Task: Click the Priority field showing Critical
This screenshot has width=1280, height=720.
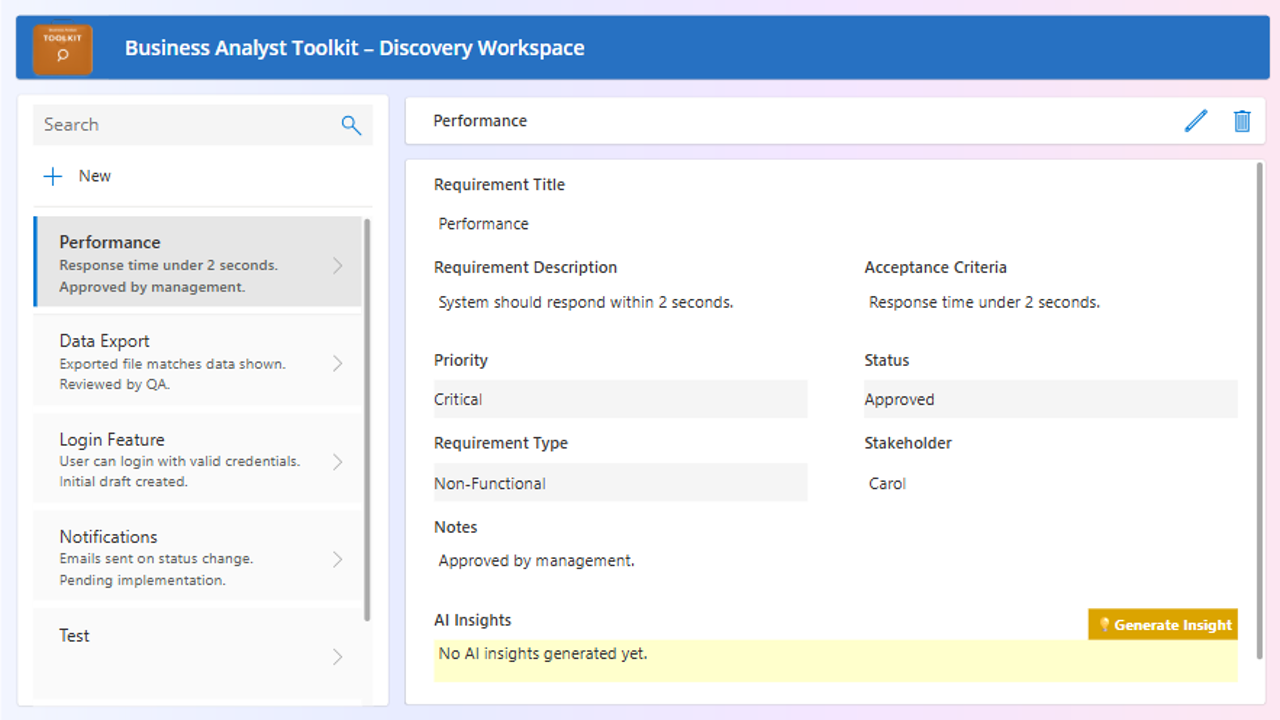Action: [x=620, y=399]
